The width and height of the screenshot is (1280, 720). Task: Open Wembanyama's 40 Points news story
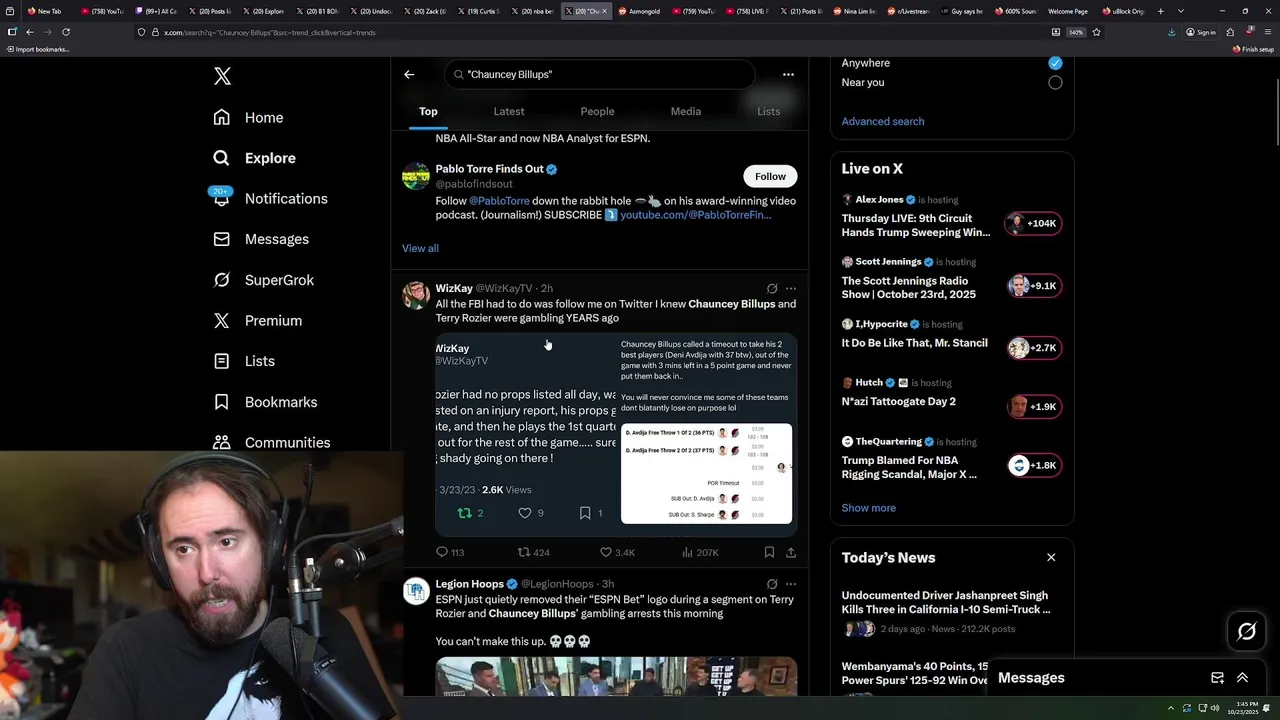click(x=914, y=673)
